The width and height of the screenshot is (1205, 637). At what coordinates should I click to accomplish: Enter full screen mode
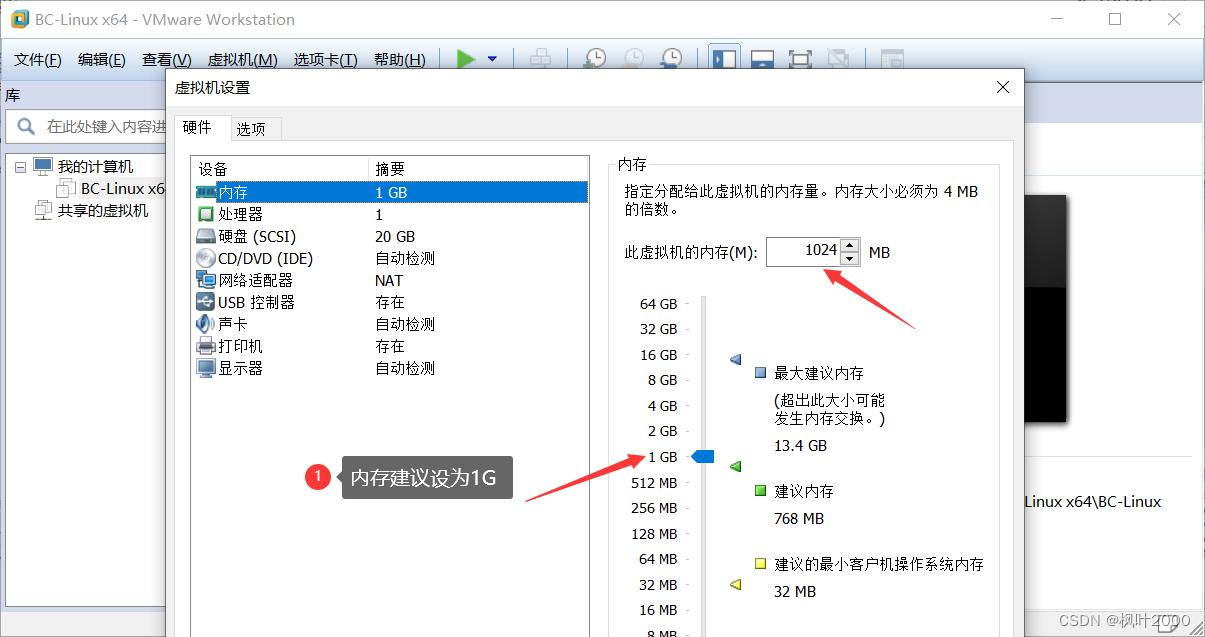[799, 58]
